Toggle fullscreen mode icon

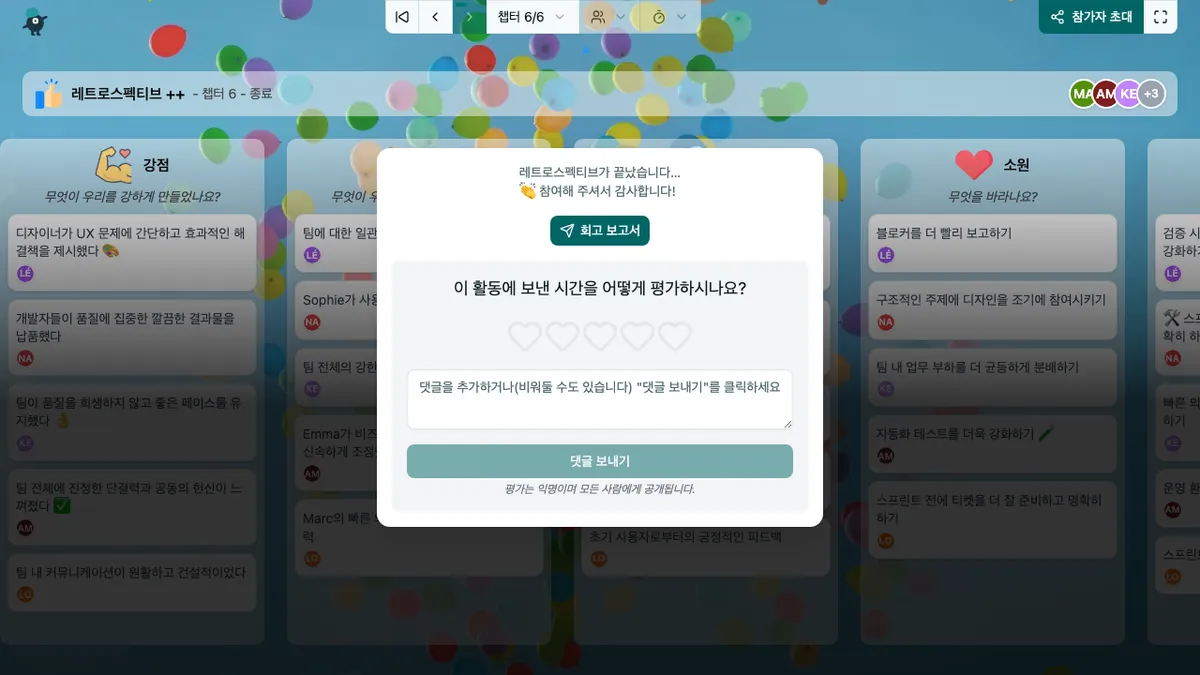[1160, 17]
